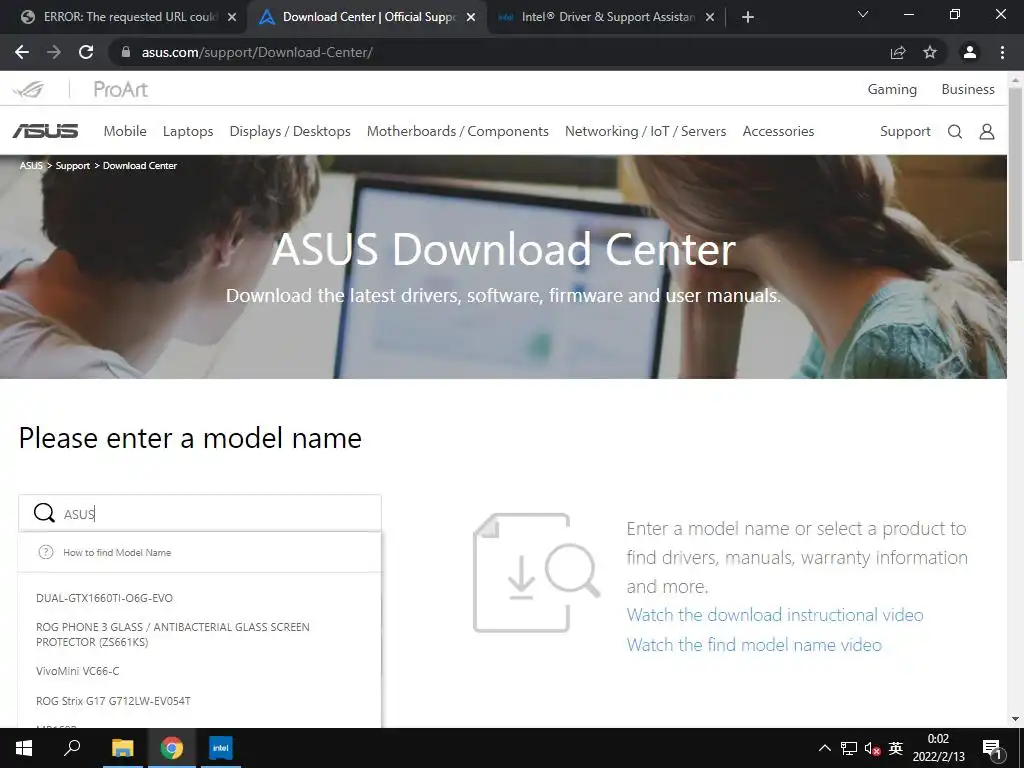
Task: Click the muted volume tray icon
Action: (x=872, y=748)
